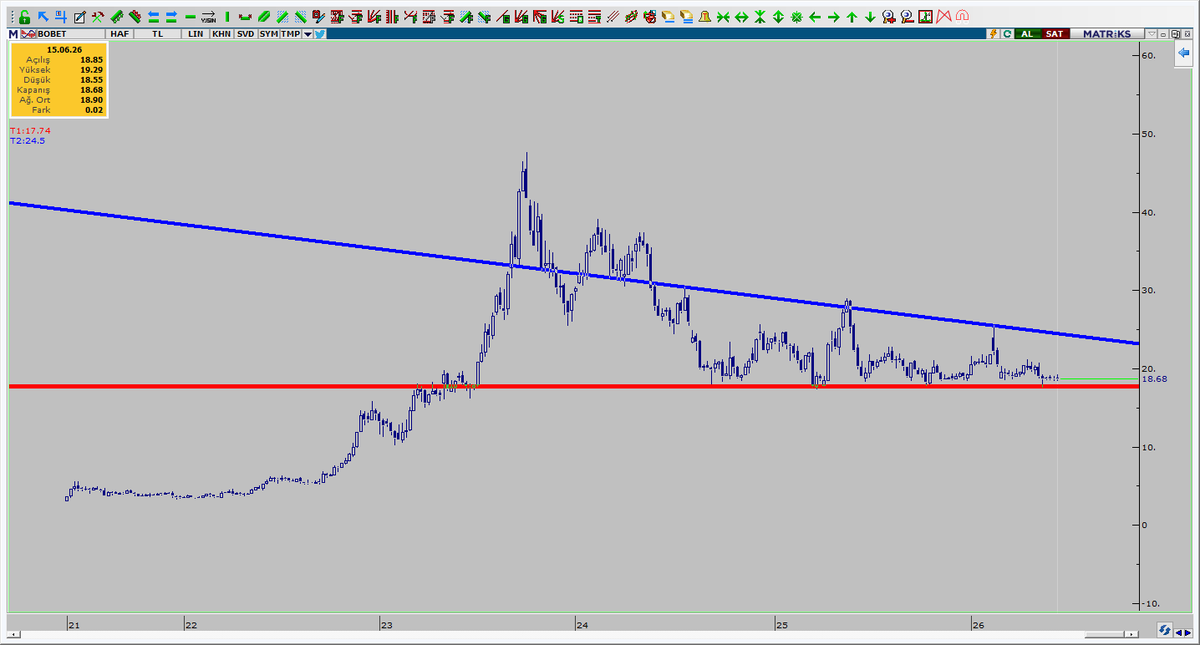This screenshot has height=645, width=1200.
Task: Toggle the SYM button
Action: (x=268, y=34)
